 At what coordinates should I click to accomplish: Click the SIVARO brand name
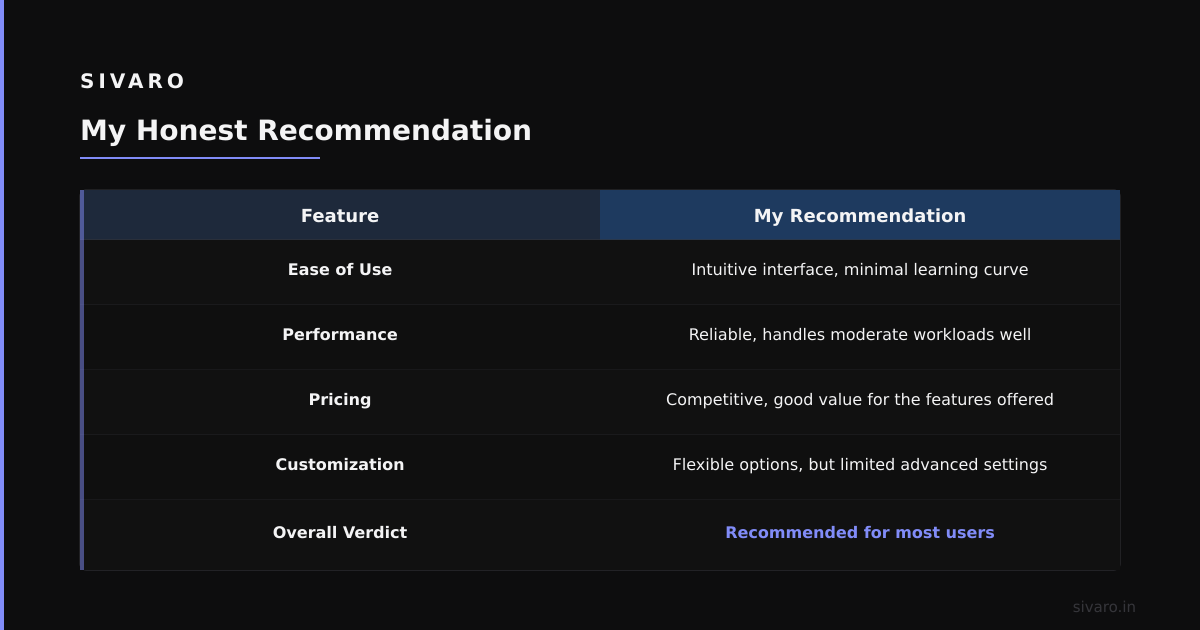pyautogui.click(x=133, y=81)
